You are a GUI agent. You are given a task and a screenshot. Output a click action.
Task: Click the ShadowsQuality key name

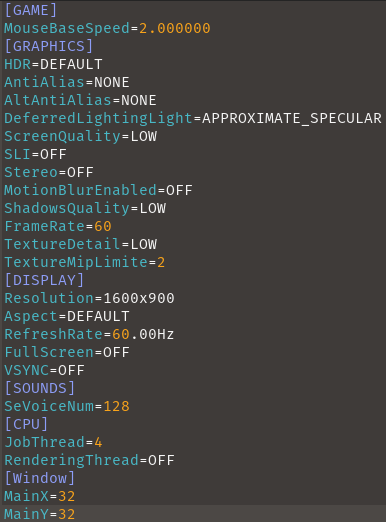[x=67, y=208]
